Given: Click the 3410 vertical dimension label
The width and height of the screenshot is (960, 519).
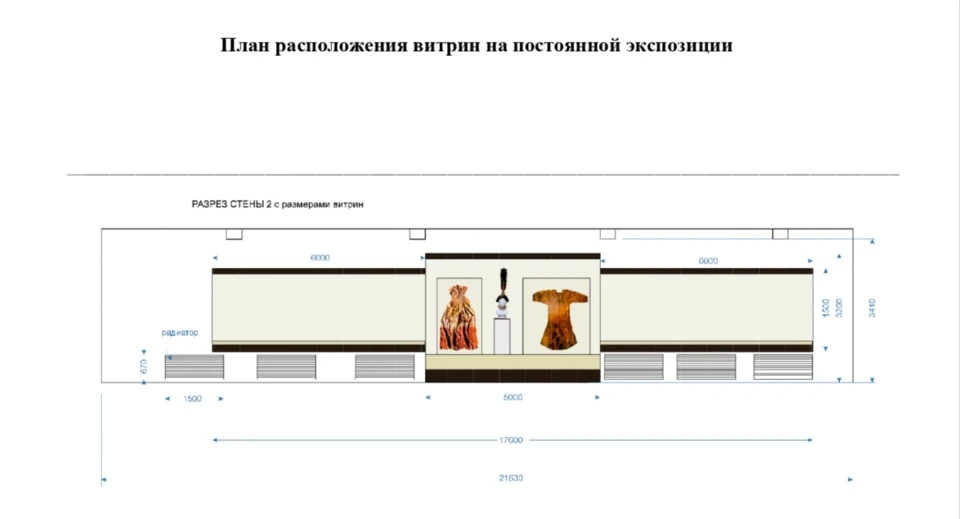Looking at the screenshot, I should 872,308.
